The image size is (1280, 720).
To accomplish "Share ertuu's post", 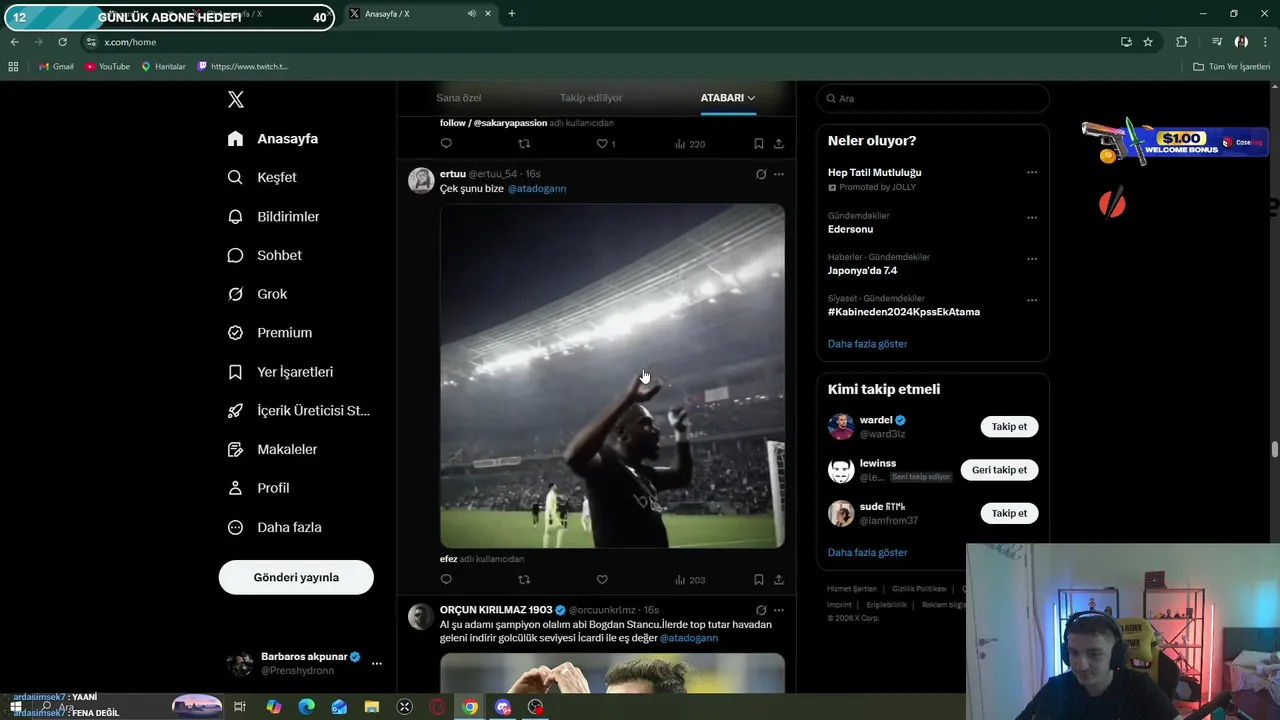I will coord(779,580).
